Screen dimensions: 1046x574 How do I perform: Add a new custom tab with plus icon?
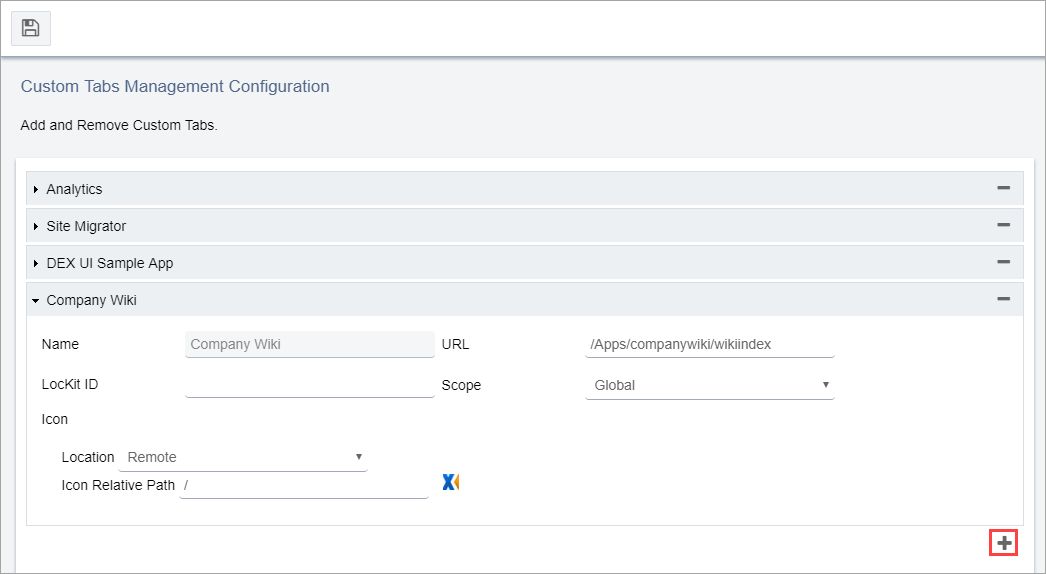[x=1004, y=543]
